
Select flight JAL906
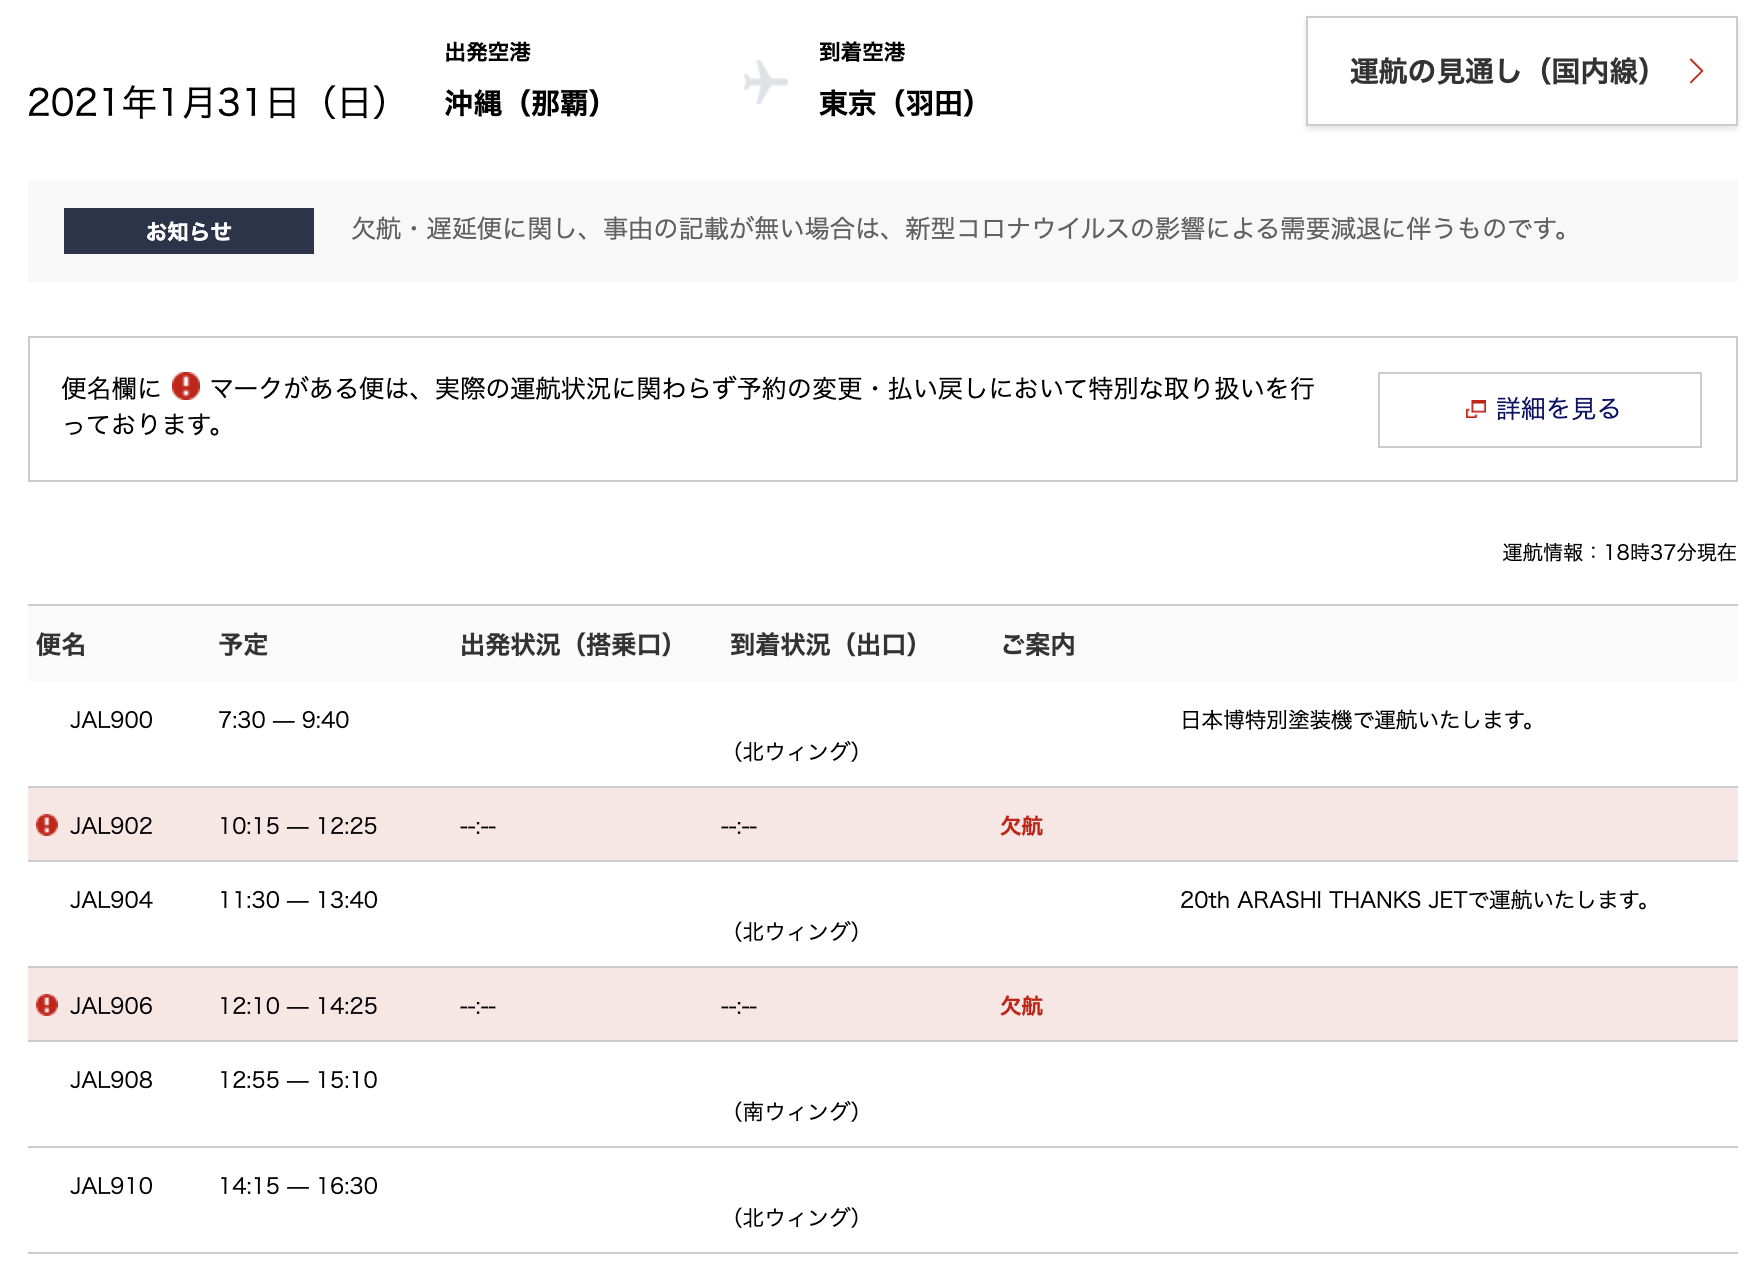coord(111,1006)
